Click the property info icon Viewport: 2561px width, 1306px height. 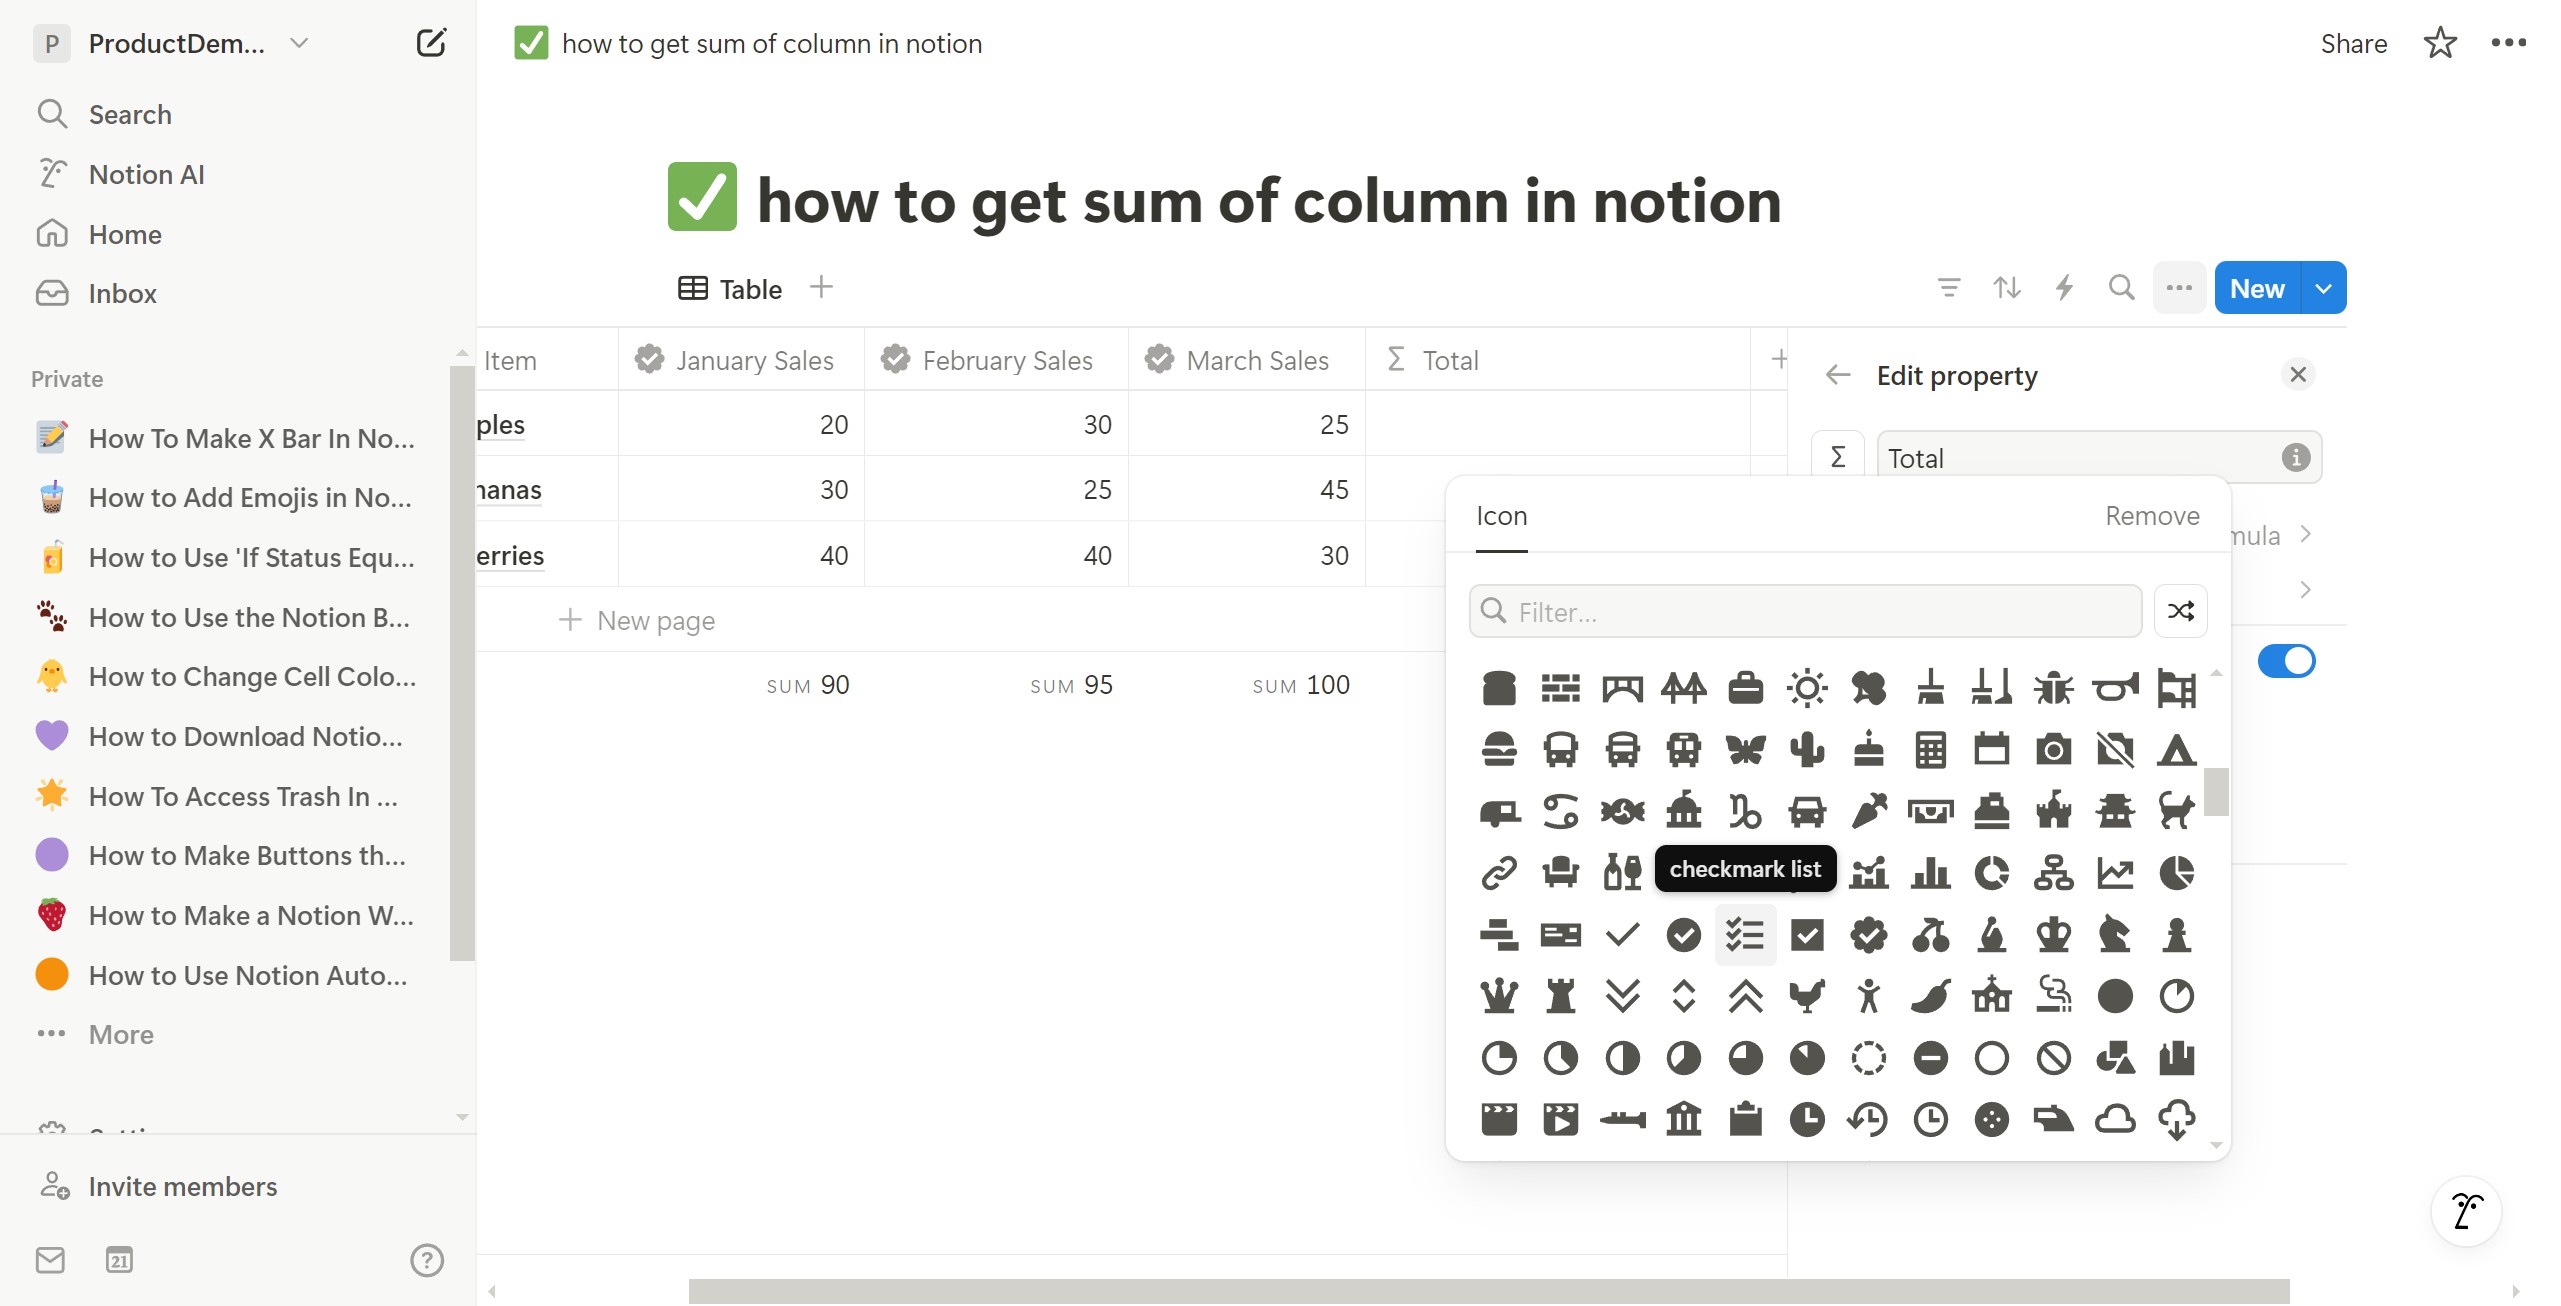[2295, 457]
